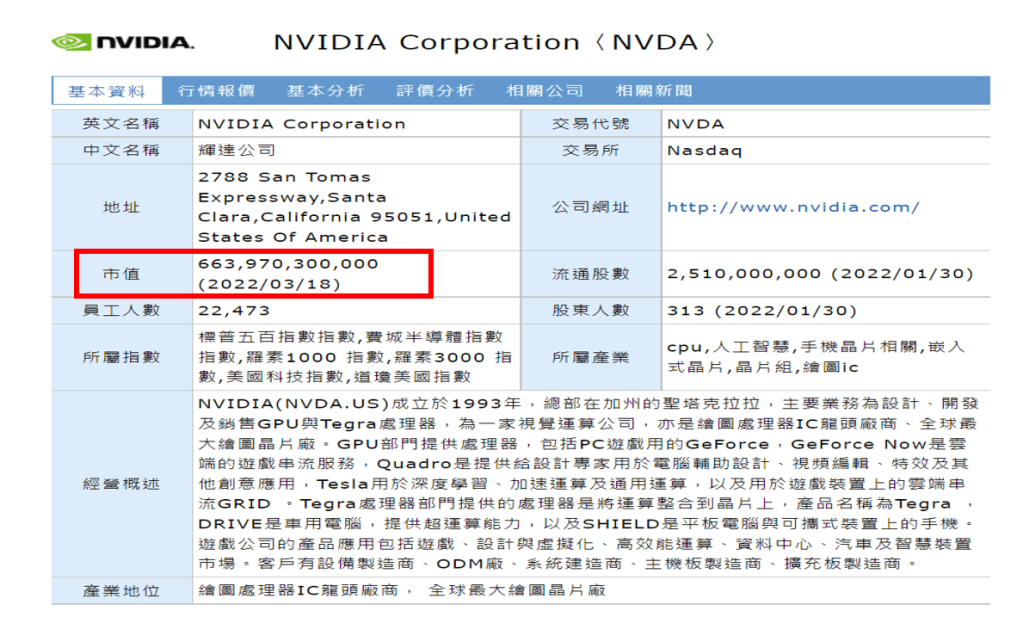Screen dimensions: 1023x617
Task: Open the http://www.nvidia.com/ link
Action: (x=793, y=207)
